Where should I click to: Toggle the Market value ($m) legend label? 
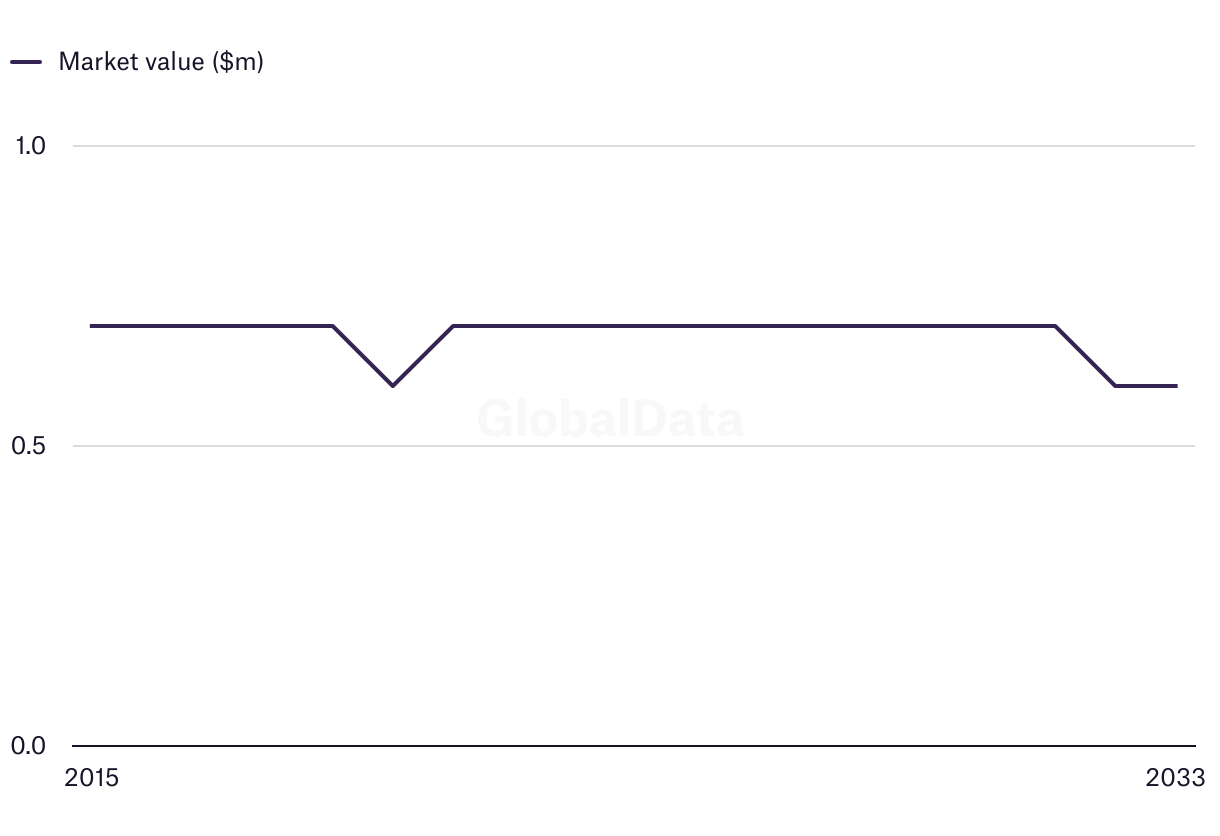(x=161, y=62)
